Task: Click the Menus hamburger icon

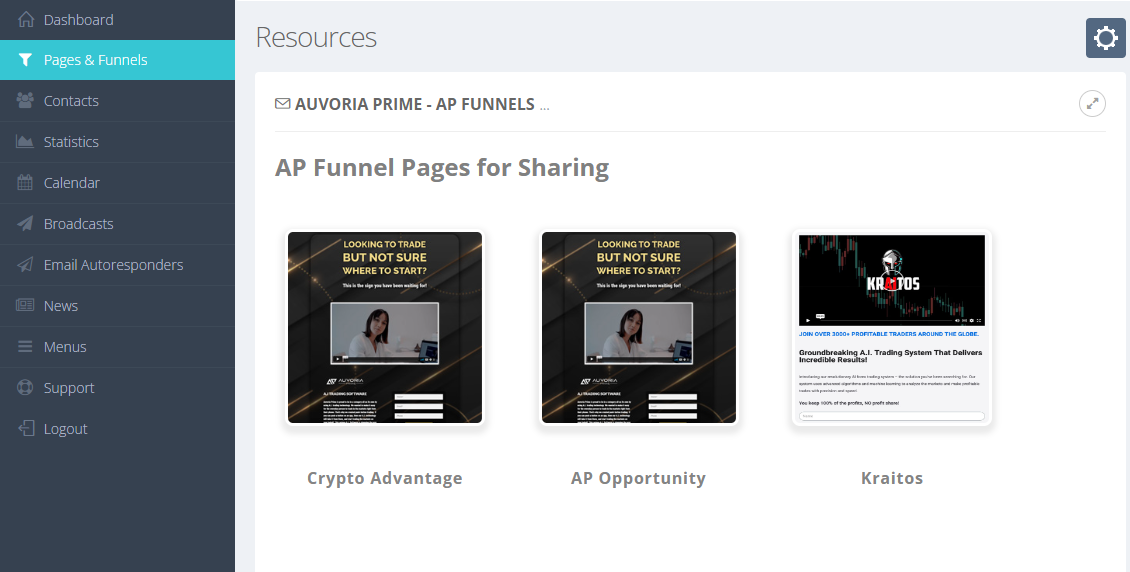Action: pos(25,347)
